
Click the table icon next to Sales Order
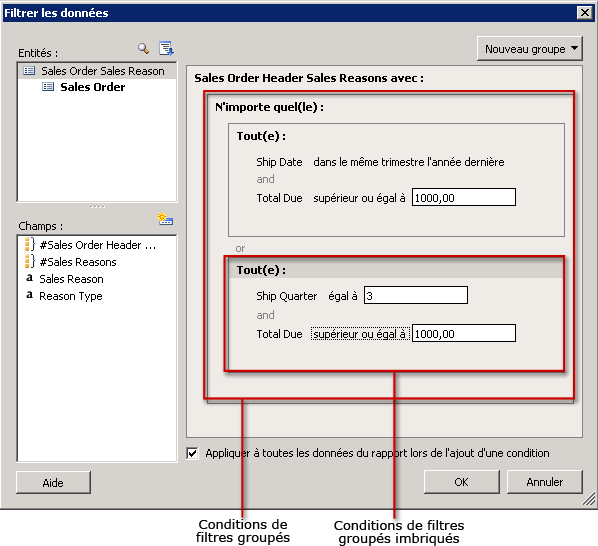[x=48, y=87]
